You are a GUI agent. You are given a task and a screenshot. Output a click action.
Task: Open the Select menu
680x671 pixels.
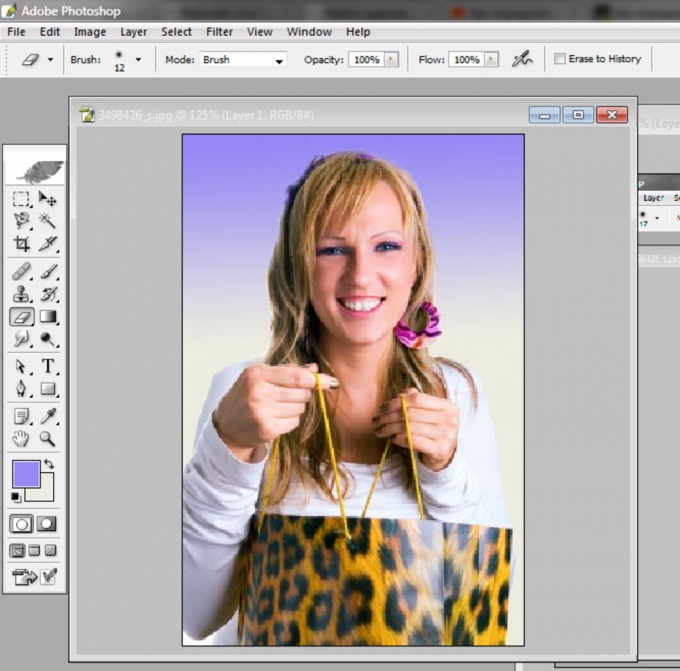[x=177, y=32]
